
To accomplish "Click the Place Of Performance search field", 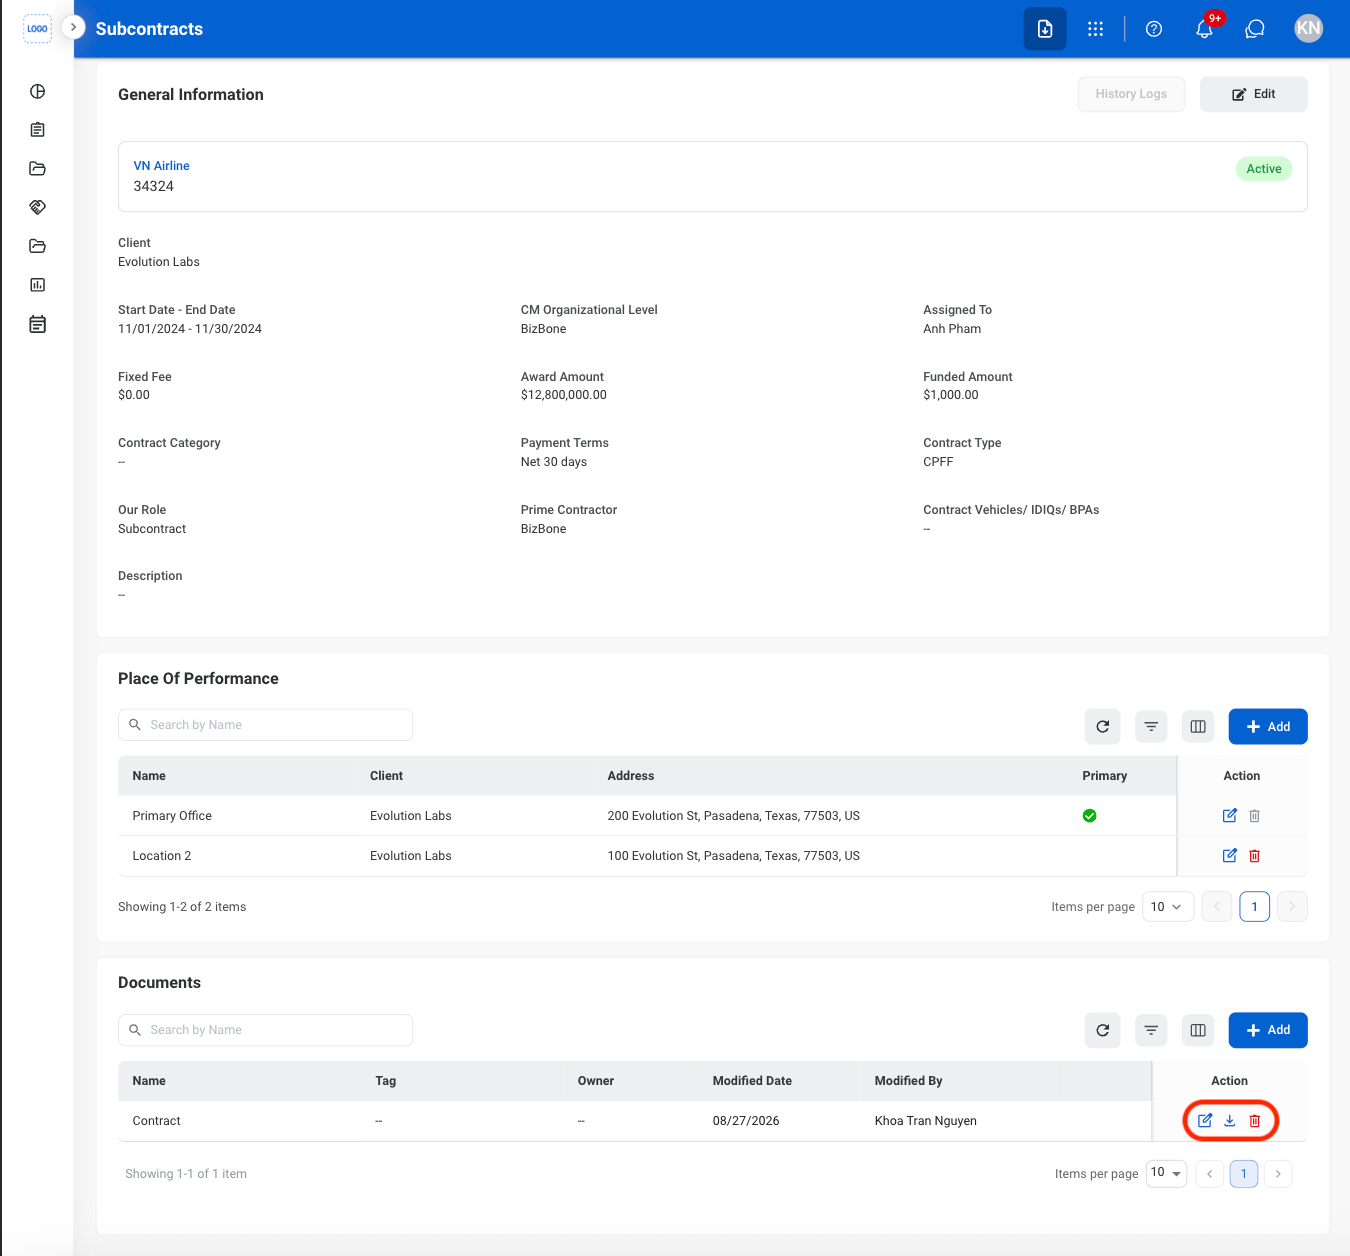I will click(265, 725).
